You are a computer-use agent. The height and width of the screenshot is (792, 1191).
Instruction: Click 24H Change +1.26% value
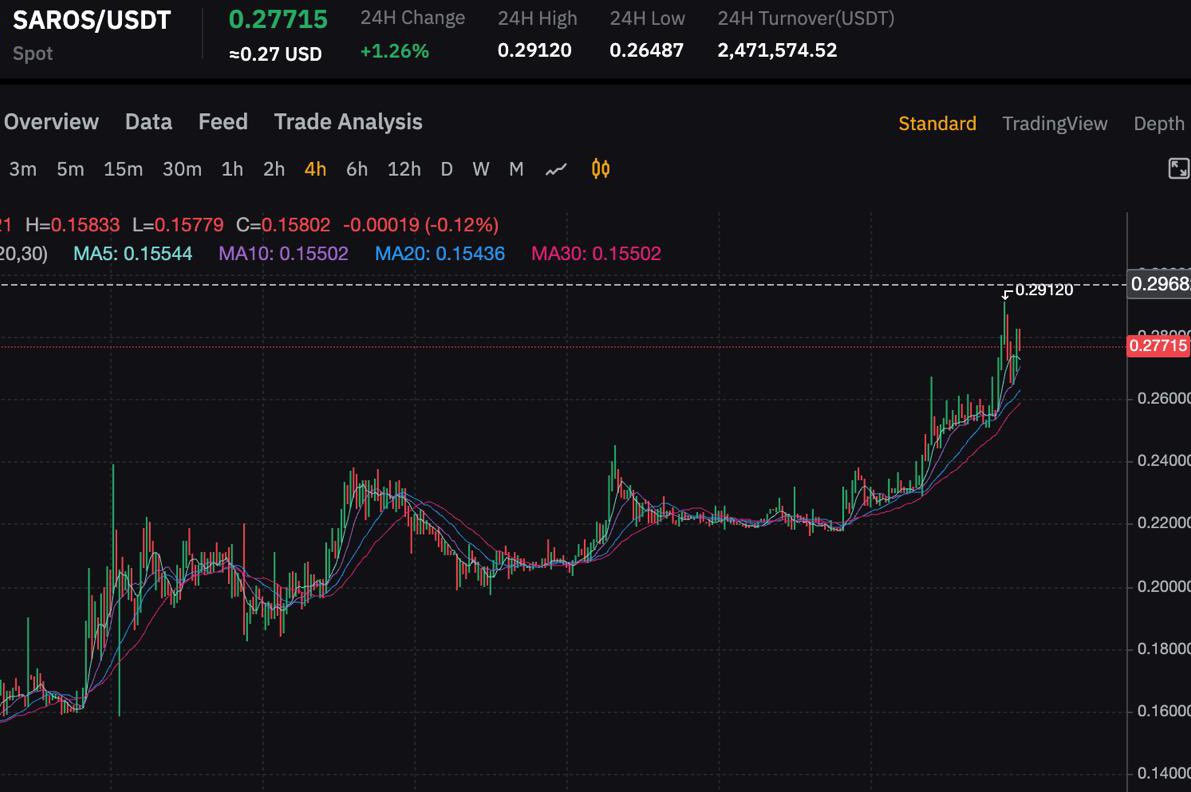tap(394, 51)
